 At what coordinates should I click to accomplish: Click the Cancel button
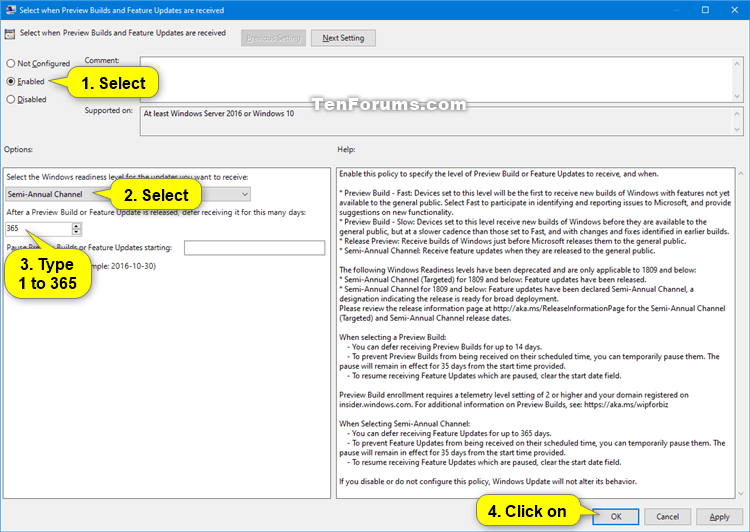coord(667,517)
